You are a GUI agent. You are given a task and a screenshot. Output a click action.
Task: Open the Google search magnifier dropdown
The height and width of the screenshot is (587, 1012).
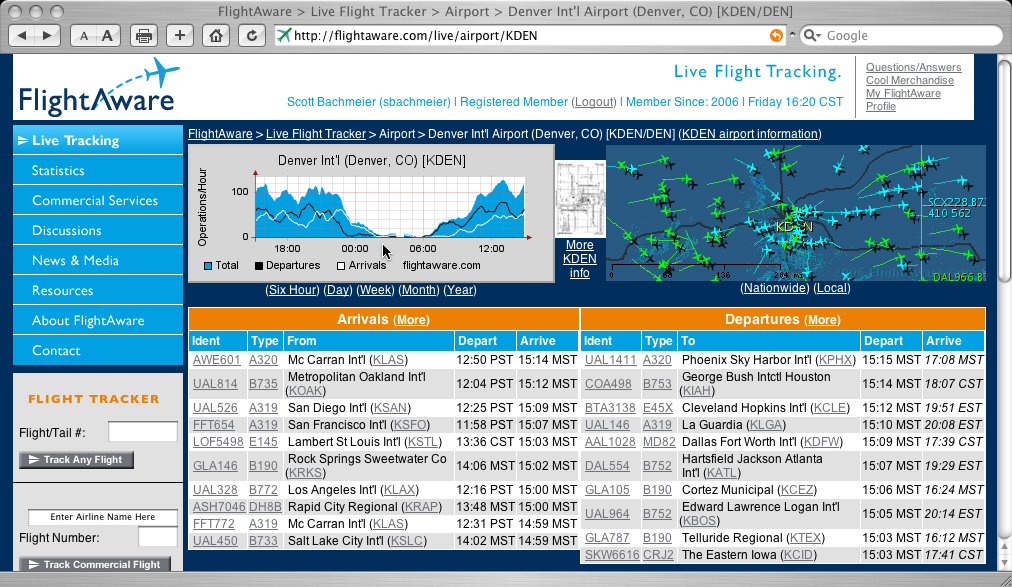click(x=812, y=35)
